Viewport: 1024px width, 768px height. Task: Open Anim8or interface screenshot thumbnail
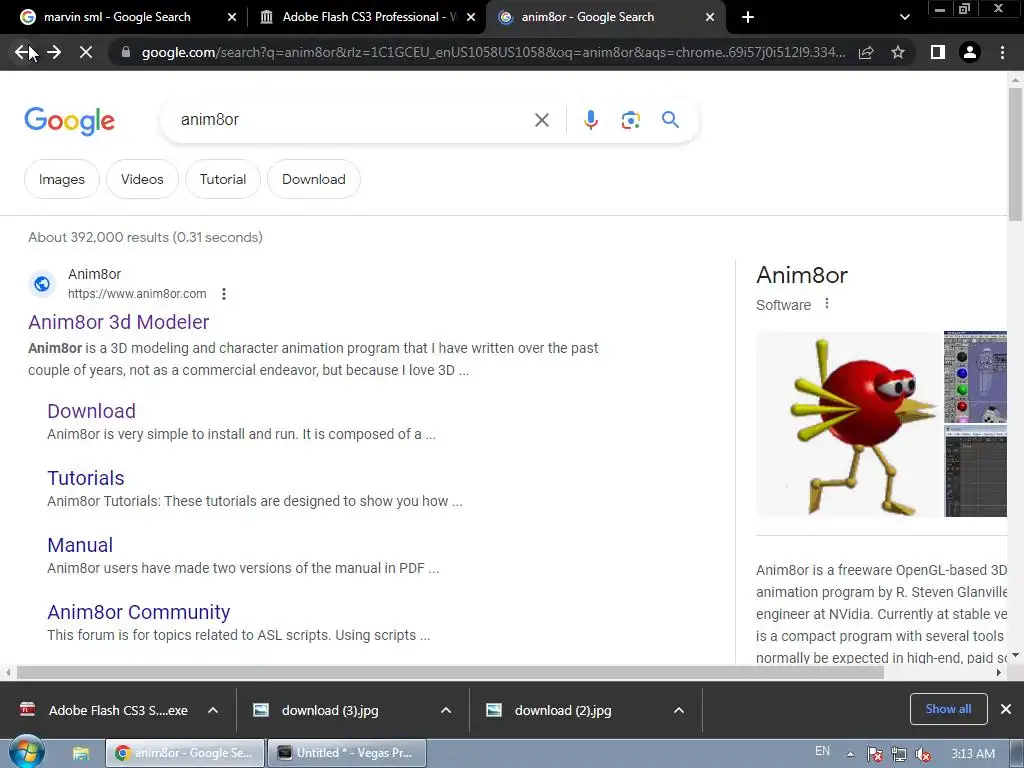975,377
